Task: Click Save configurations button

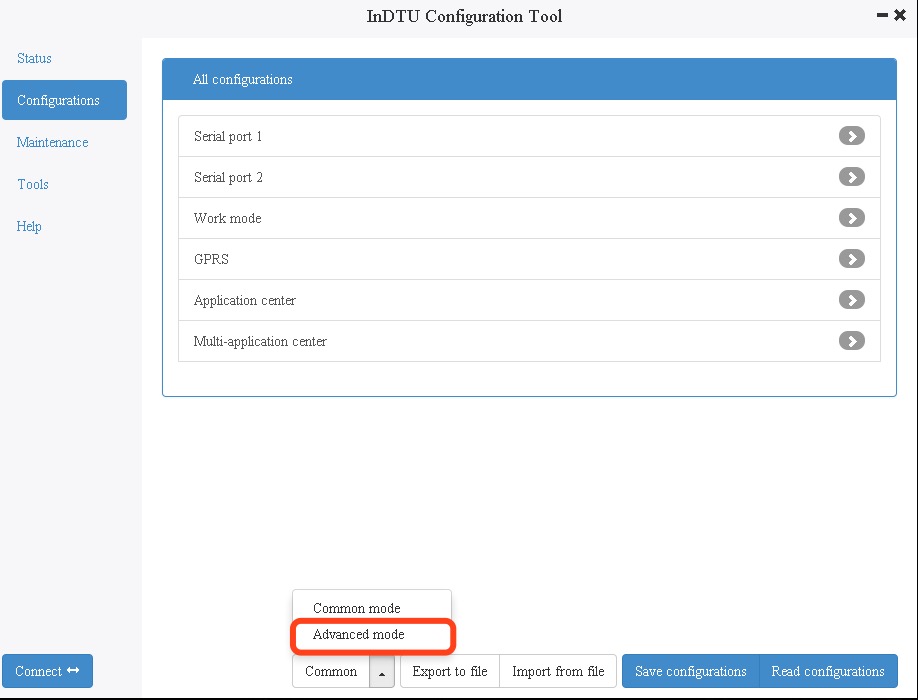Action: coord(690,672)
